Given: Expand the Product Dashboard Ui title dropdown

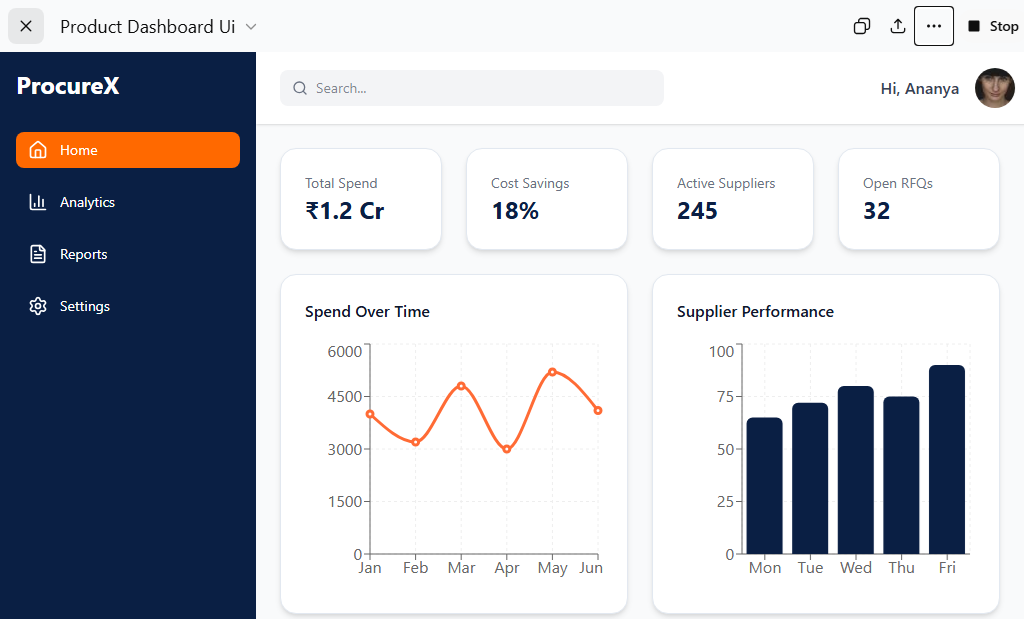Looking at the screenshot, I should click(251, 27).
